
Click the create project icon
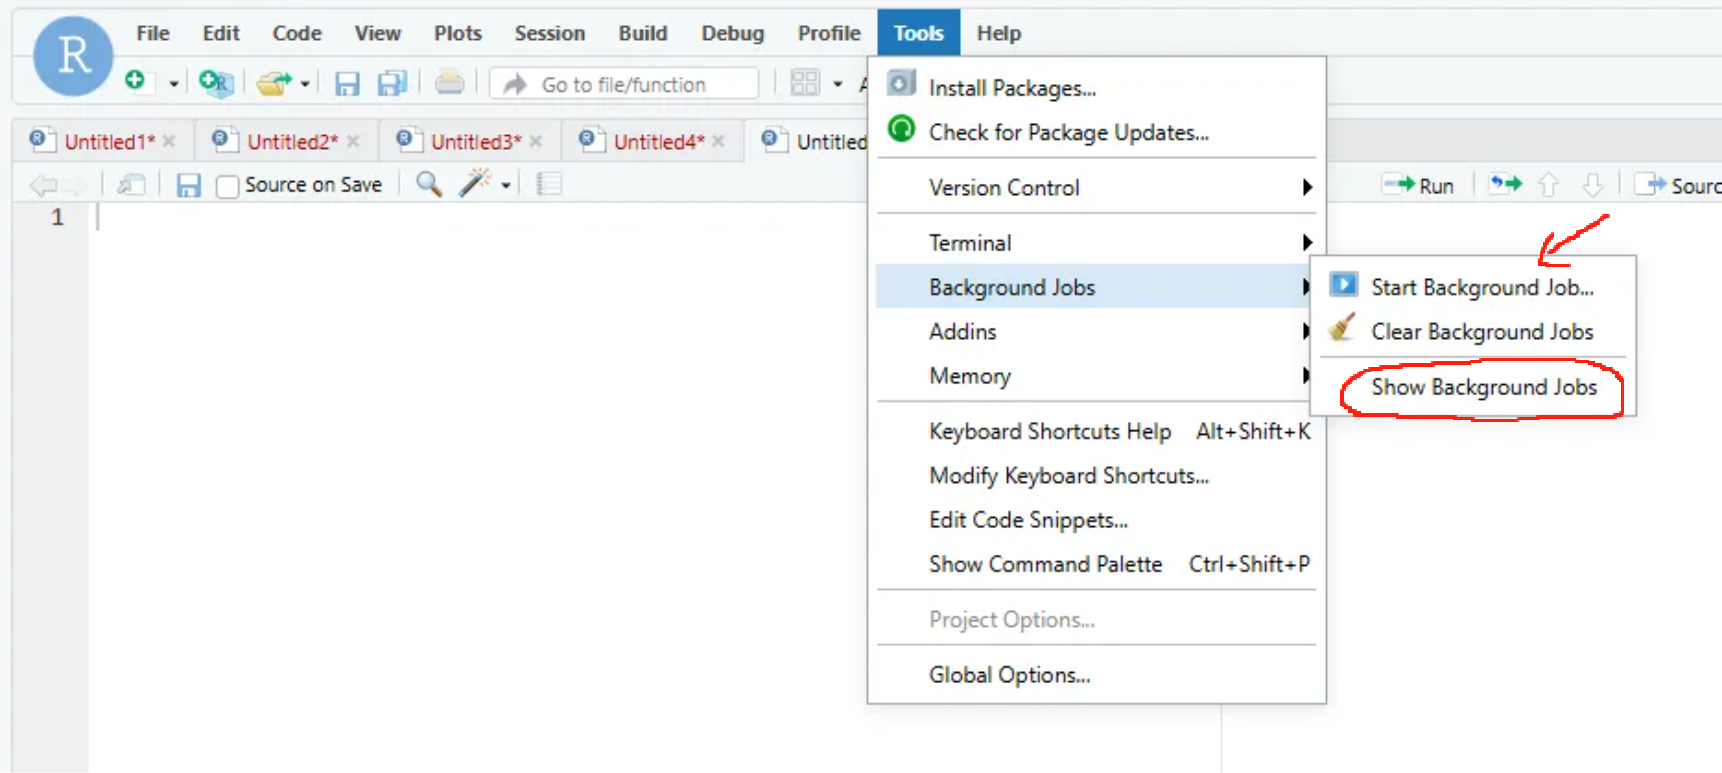point(214,83)
